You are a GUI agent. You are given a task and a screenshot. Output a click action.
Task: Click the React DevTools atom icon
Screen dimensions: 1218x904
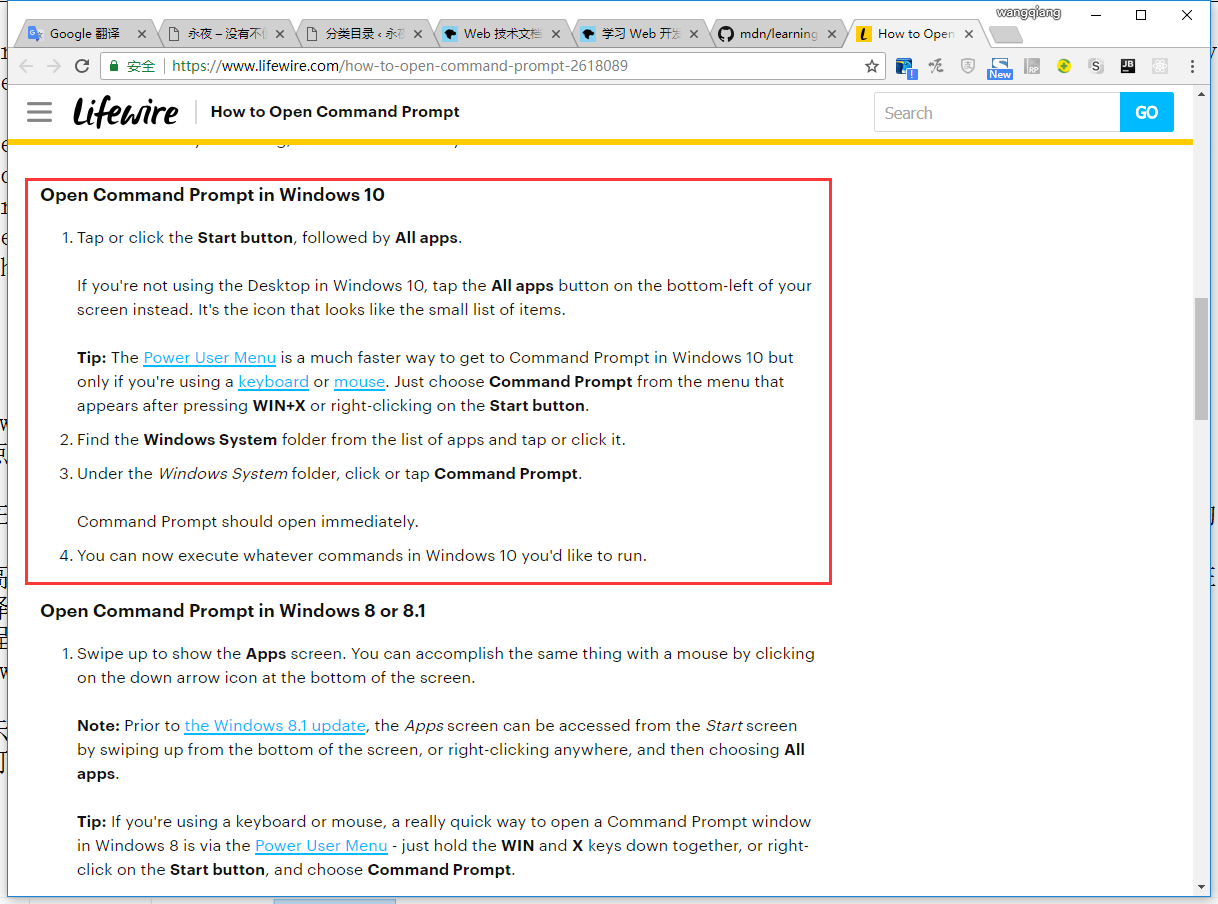point(1160,66)
